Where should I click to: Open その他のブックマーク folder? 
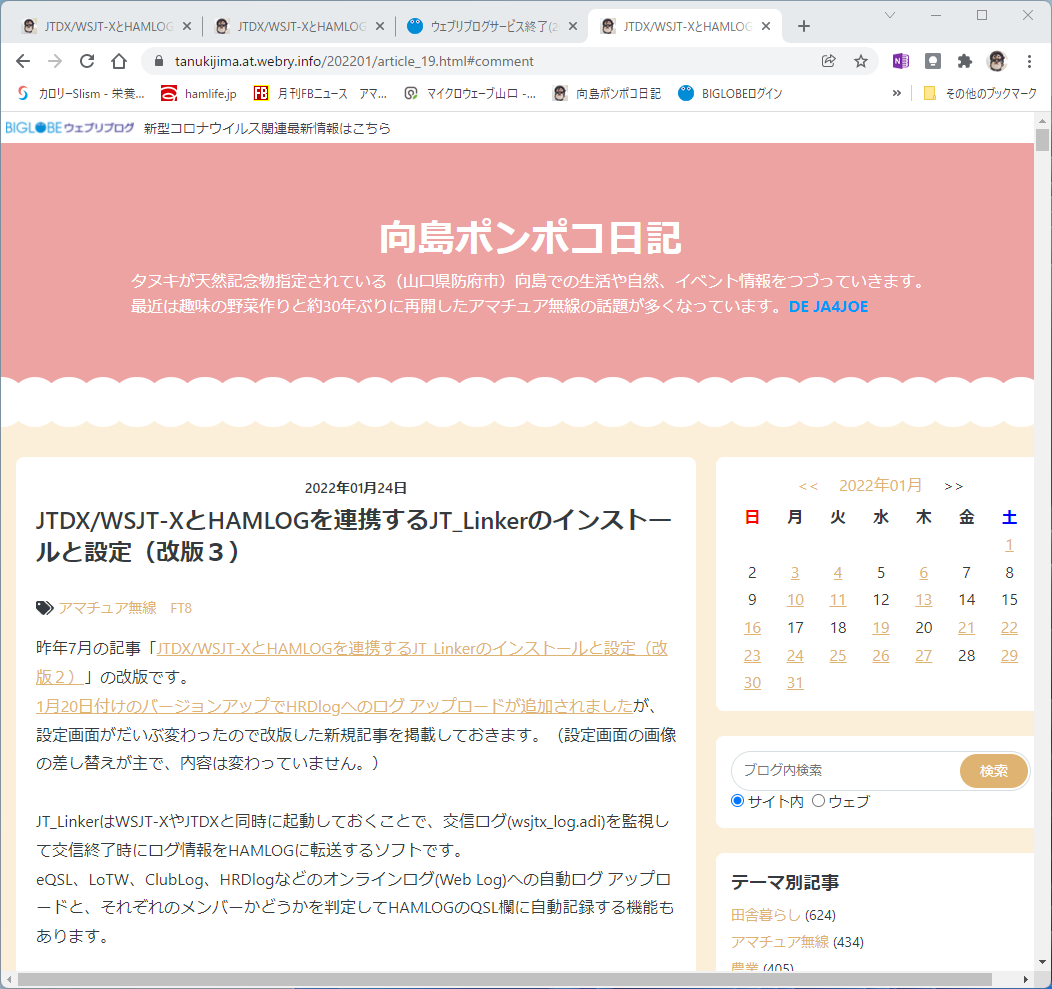tap(980, 93)
